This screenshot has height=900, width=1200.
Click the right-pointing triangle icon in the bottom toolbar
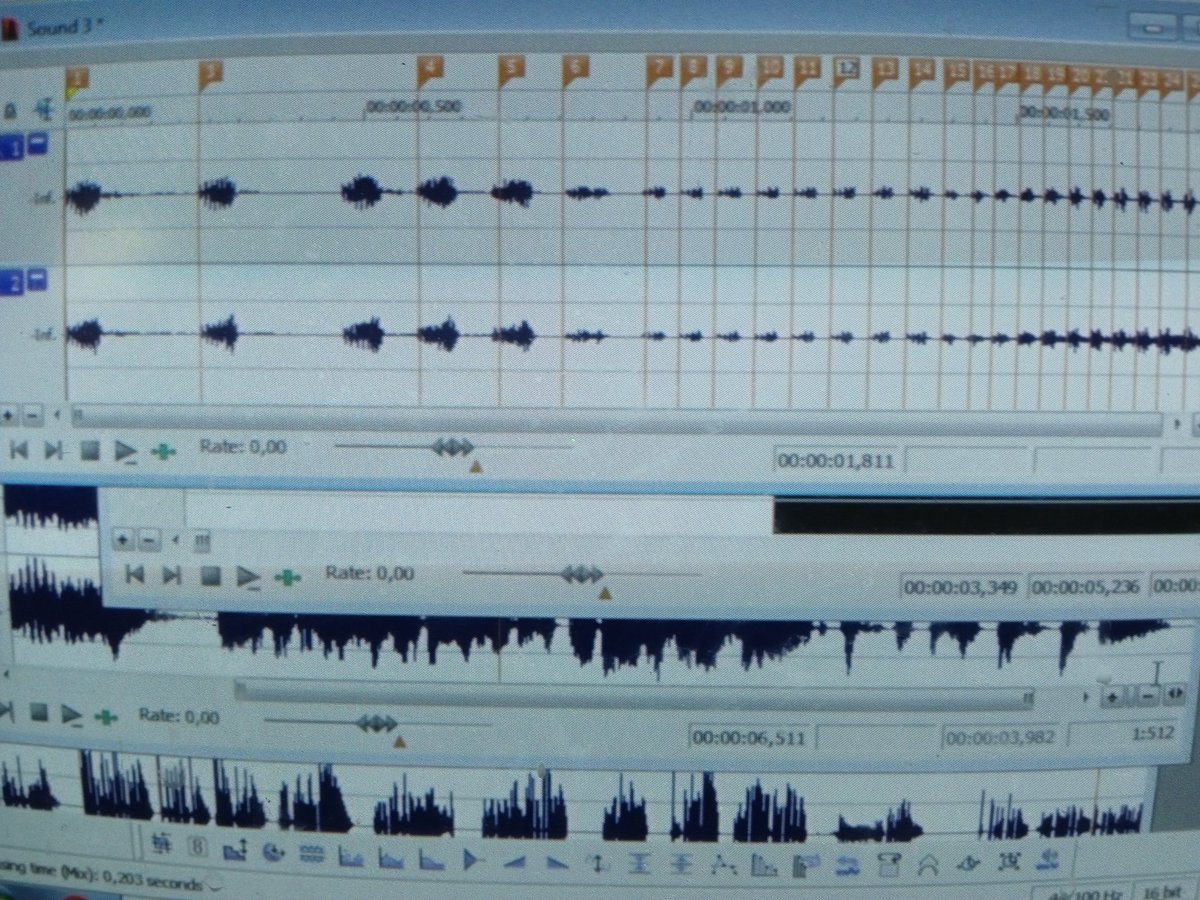pos(471,860)
